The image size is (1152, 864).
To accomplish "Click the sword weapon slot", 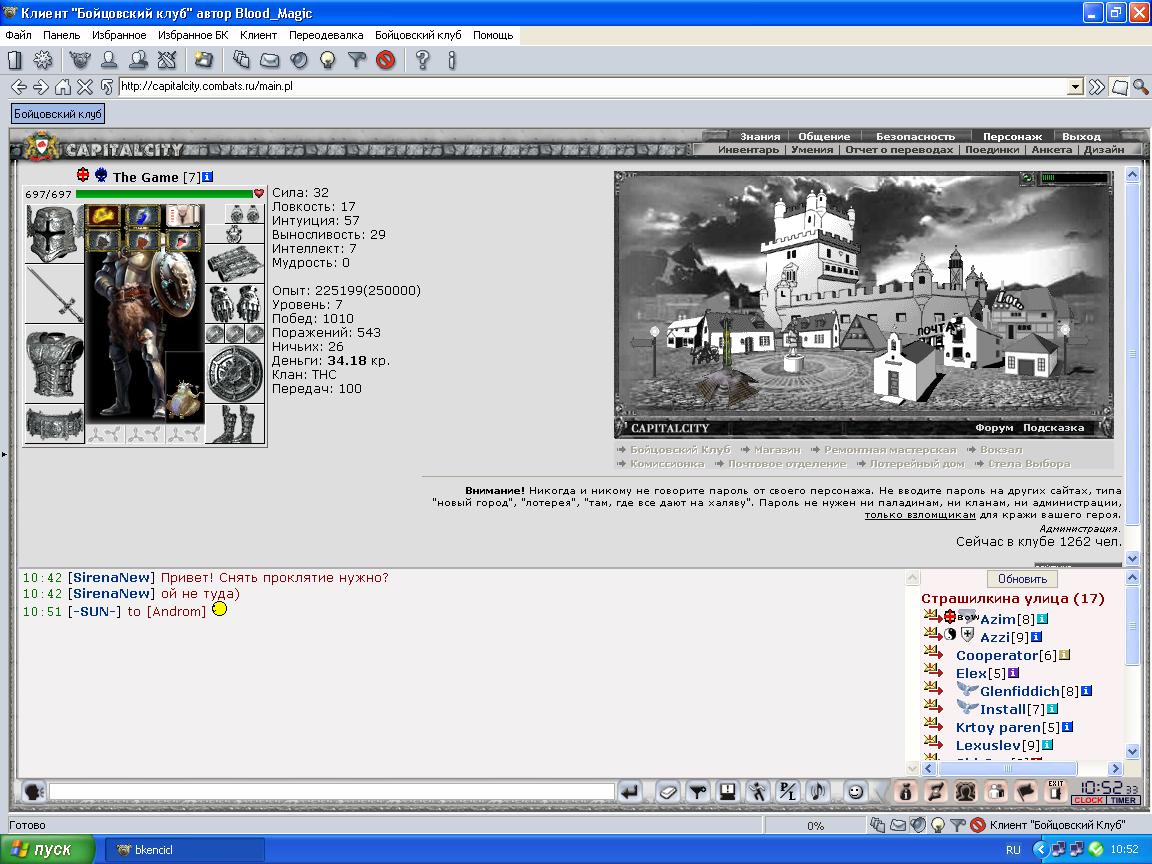I will [x=54, y=294].
